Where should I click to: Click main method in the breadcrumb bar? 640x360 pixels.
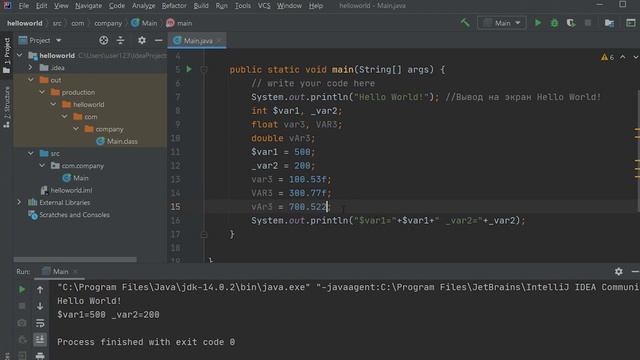pos(179,23)
